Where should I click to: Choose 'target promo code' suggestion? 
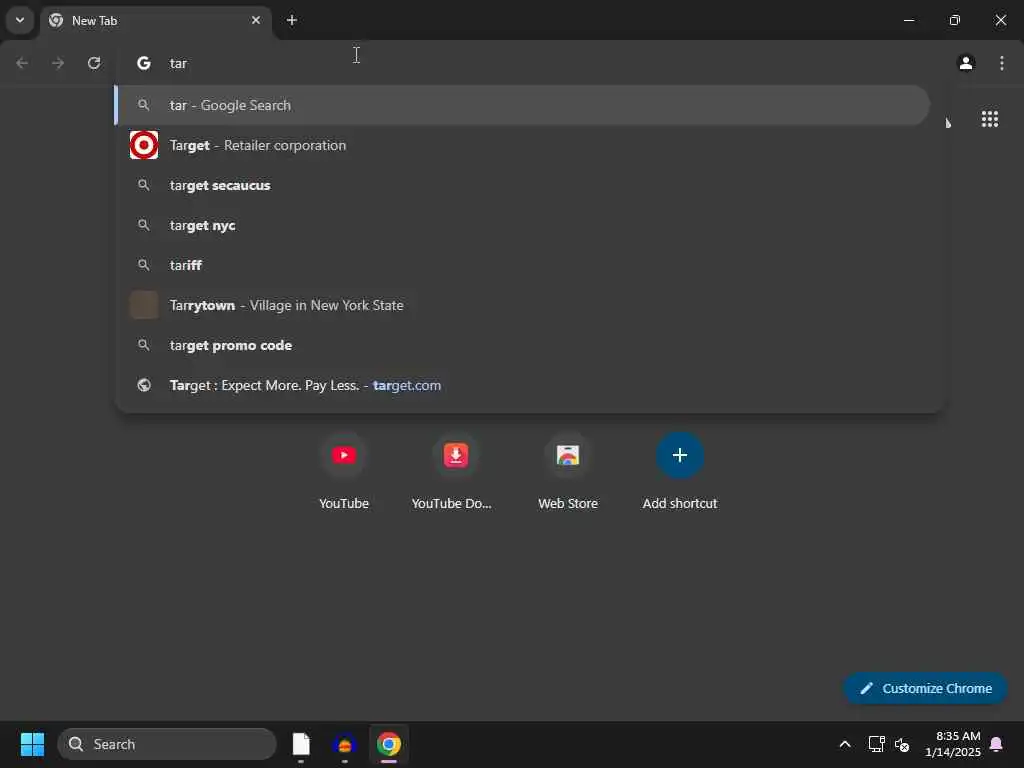coord(522,345)
